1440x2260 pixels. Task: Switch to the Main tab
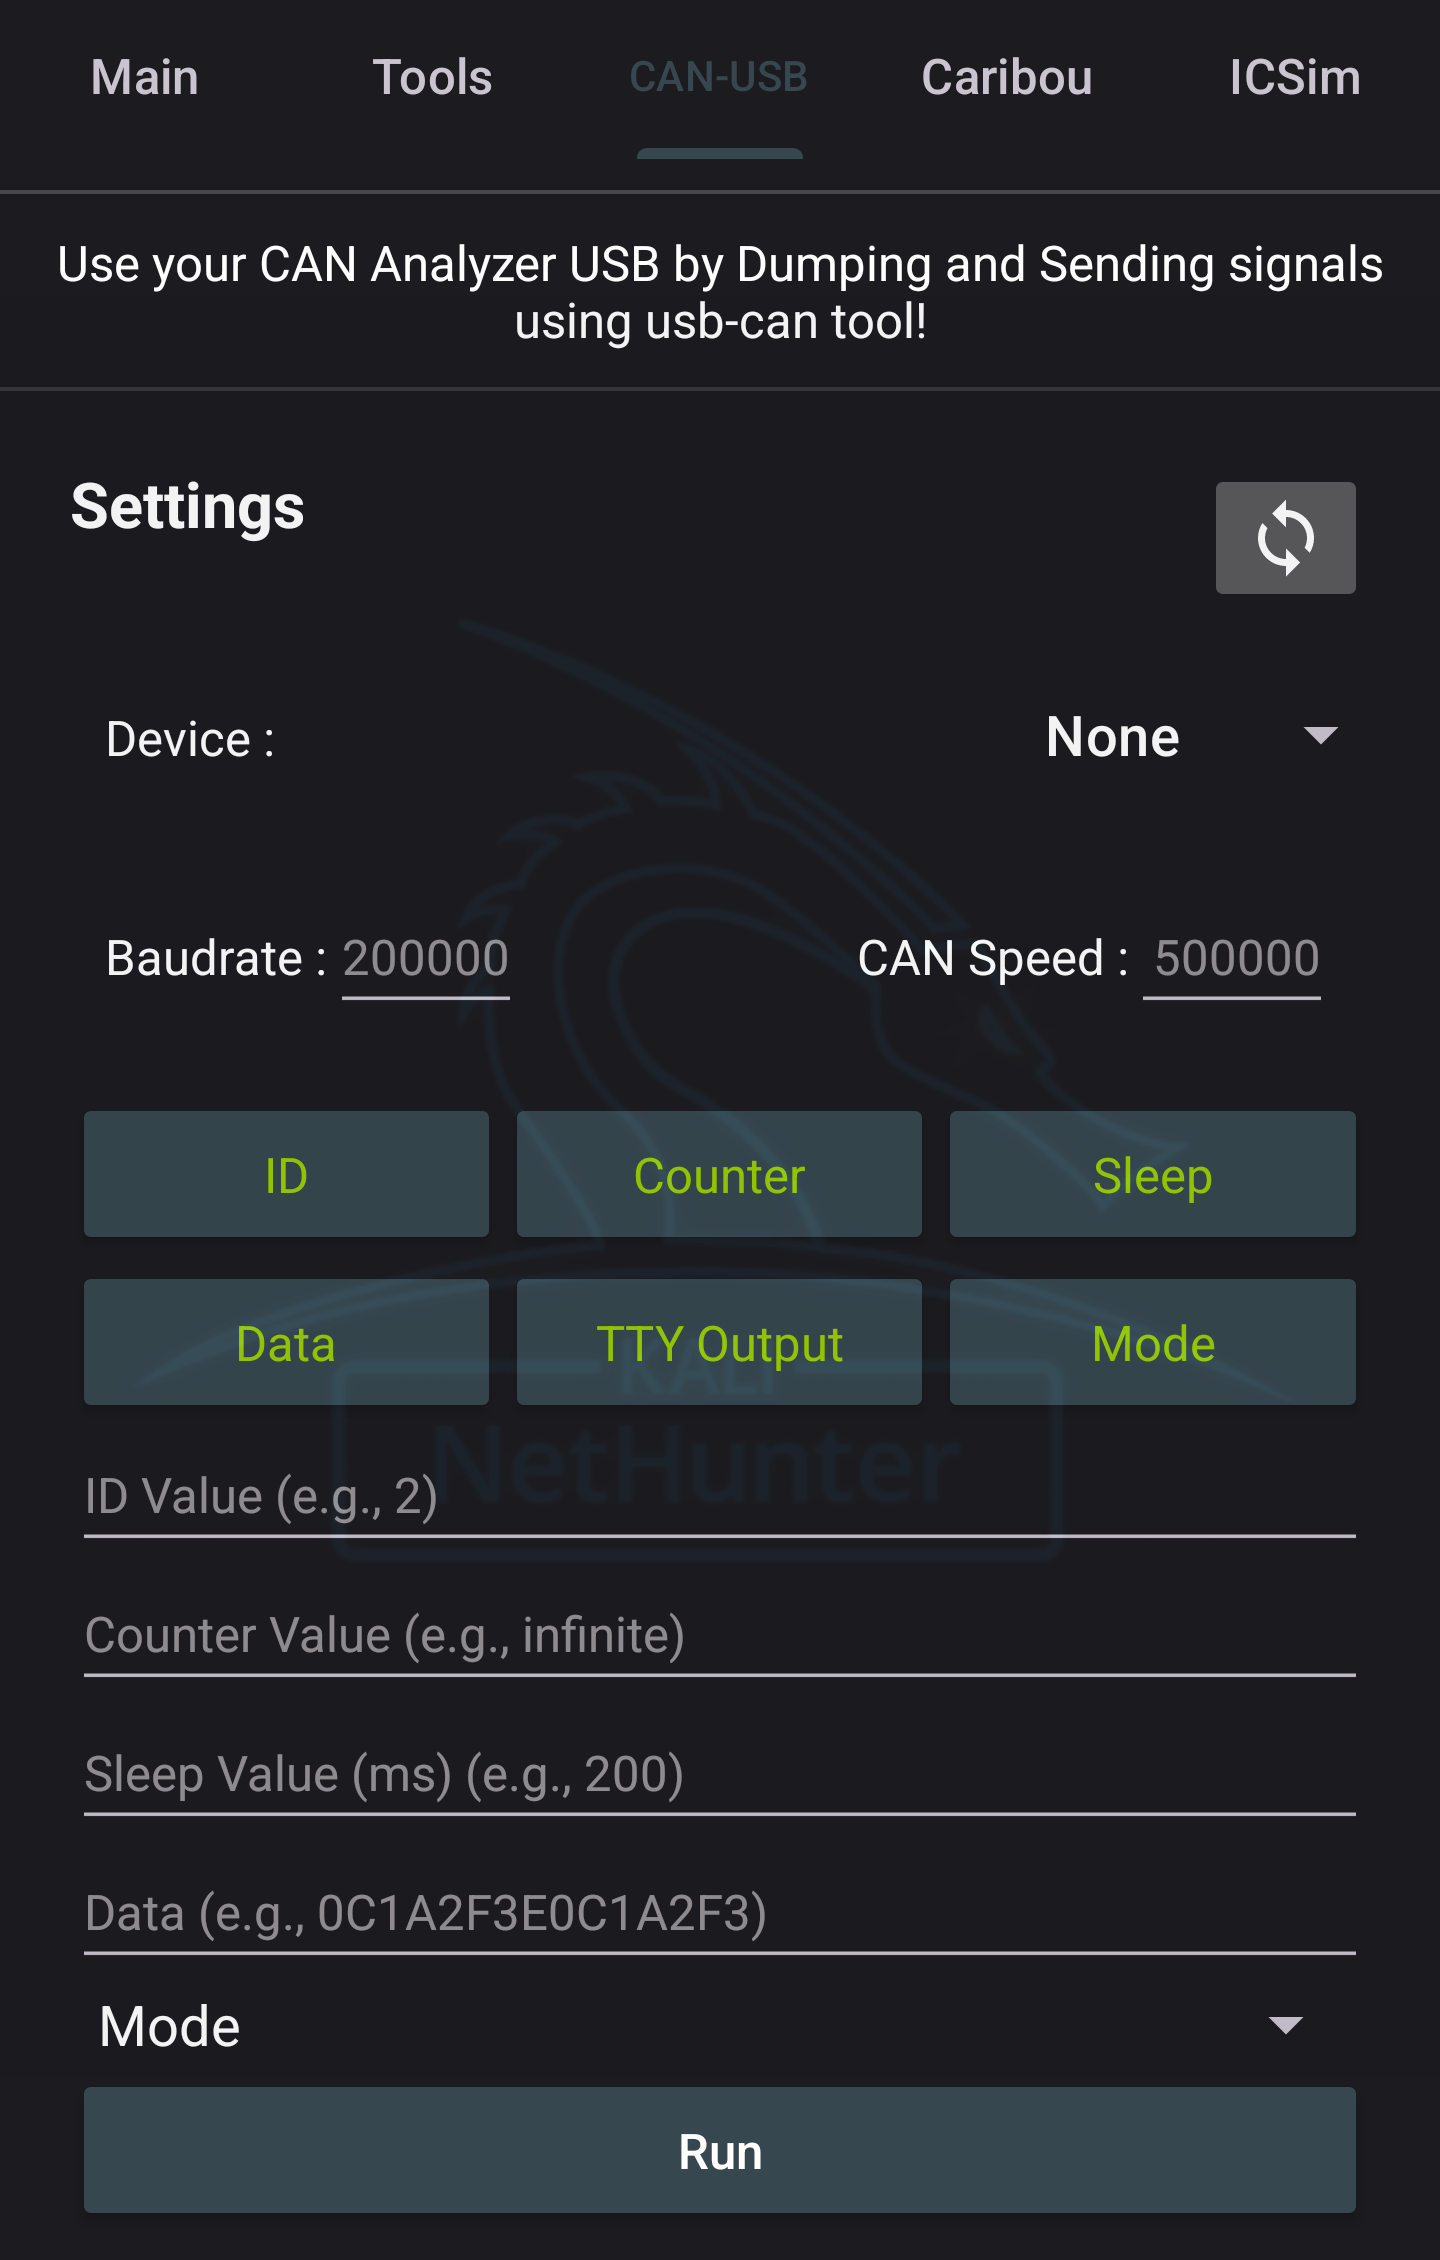[145, 78]
